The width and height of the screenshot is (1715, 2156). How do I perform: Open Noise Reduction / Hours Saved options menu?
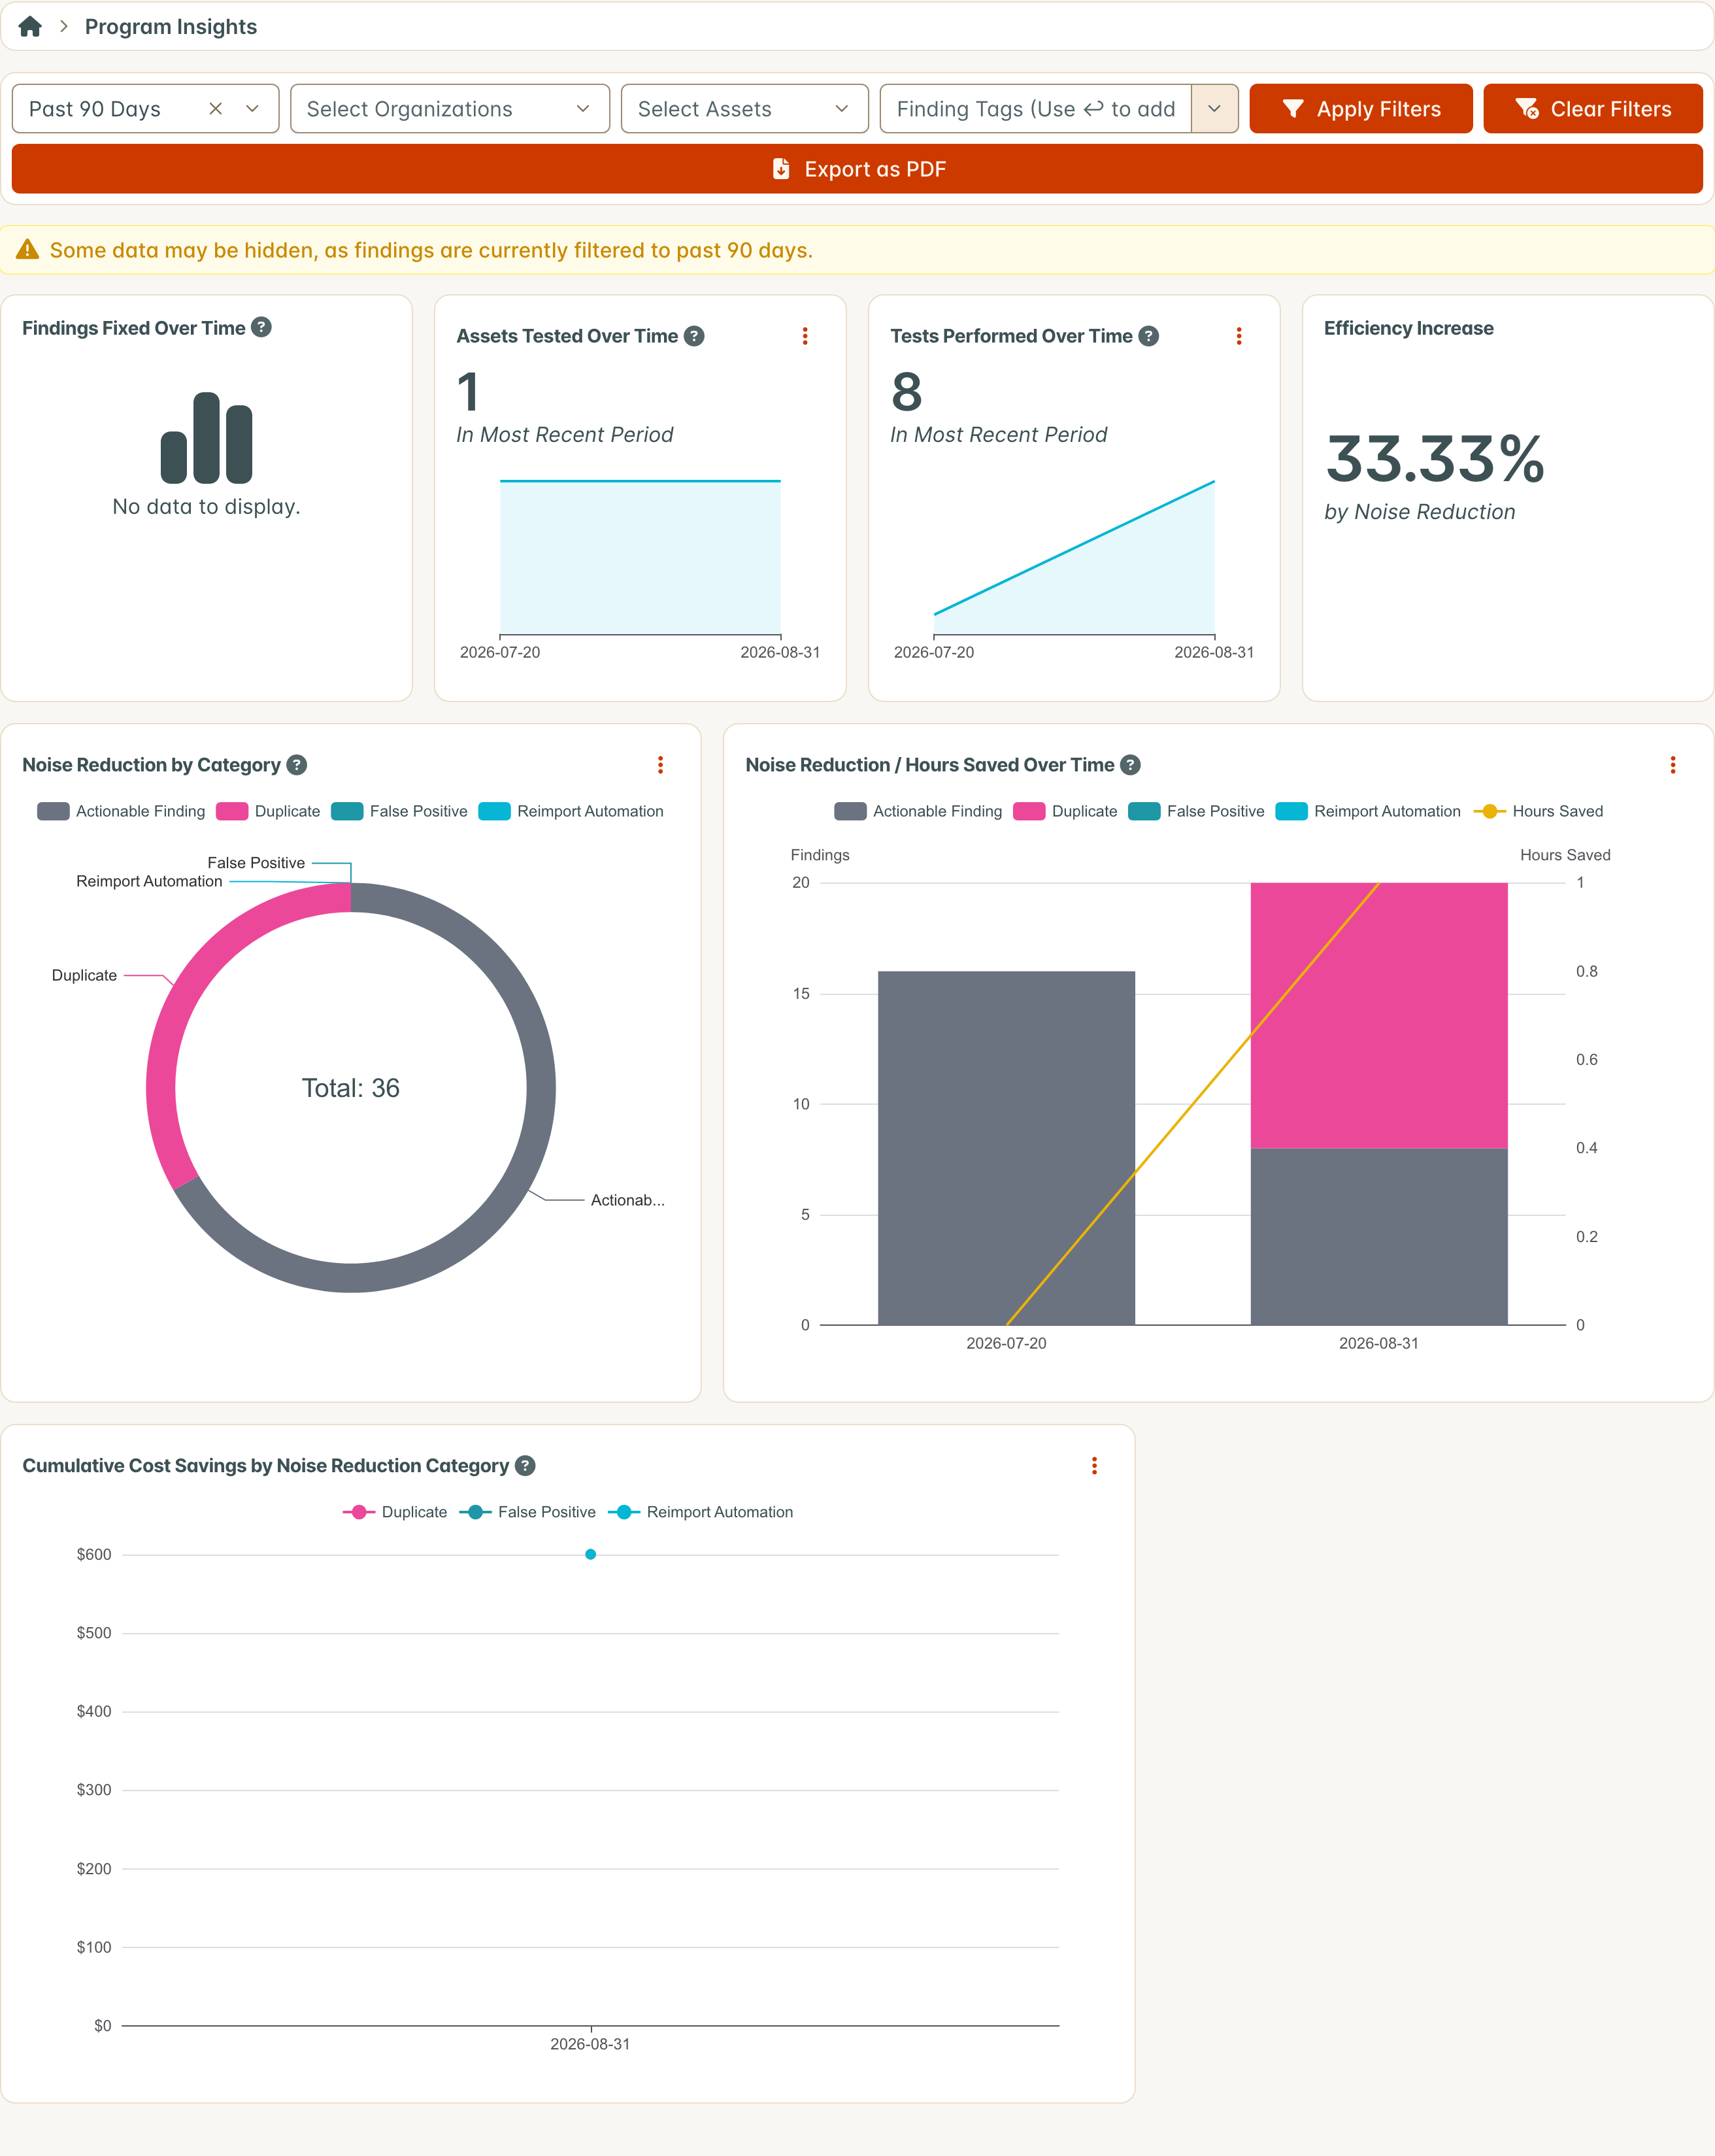[1672, 765]
